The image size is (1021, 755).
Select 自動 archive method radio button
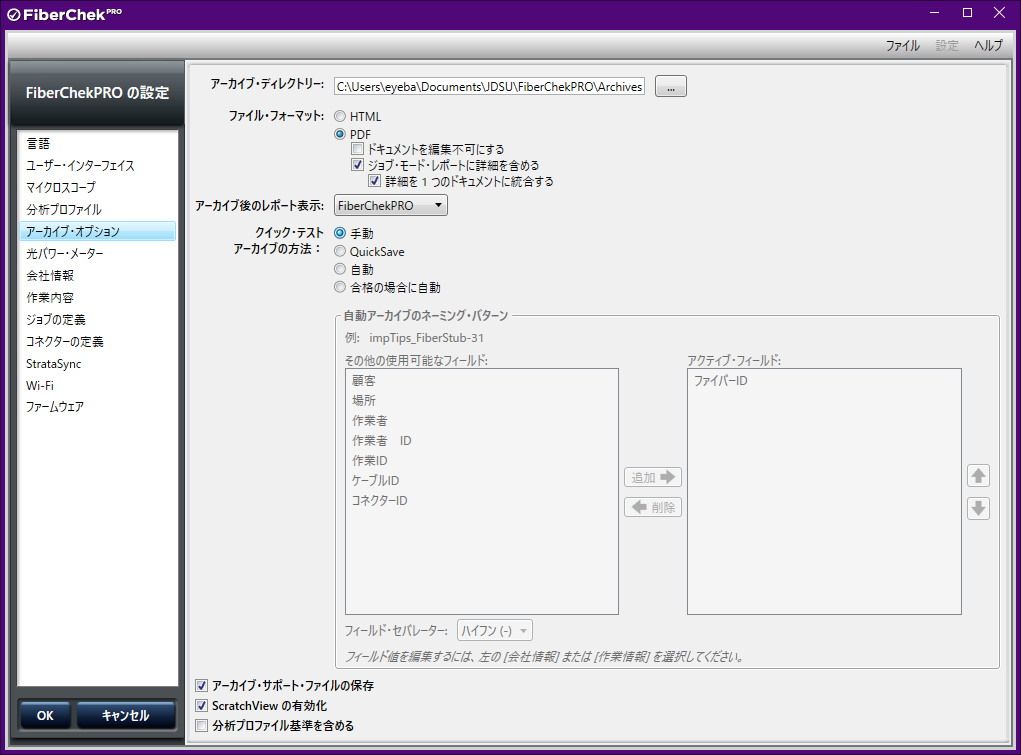click(x=340, y=269)
